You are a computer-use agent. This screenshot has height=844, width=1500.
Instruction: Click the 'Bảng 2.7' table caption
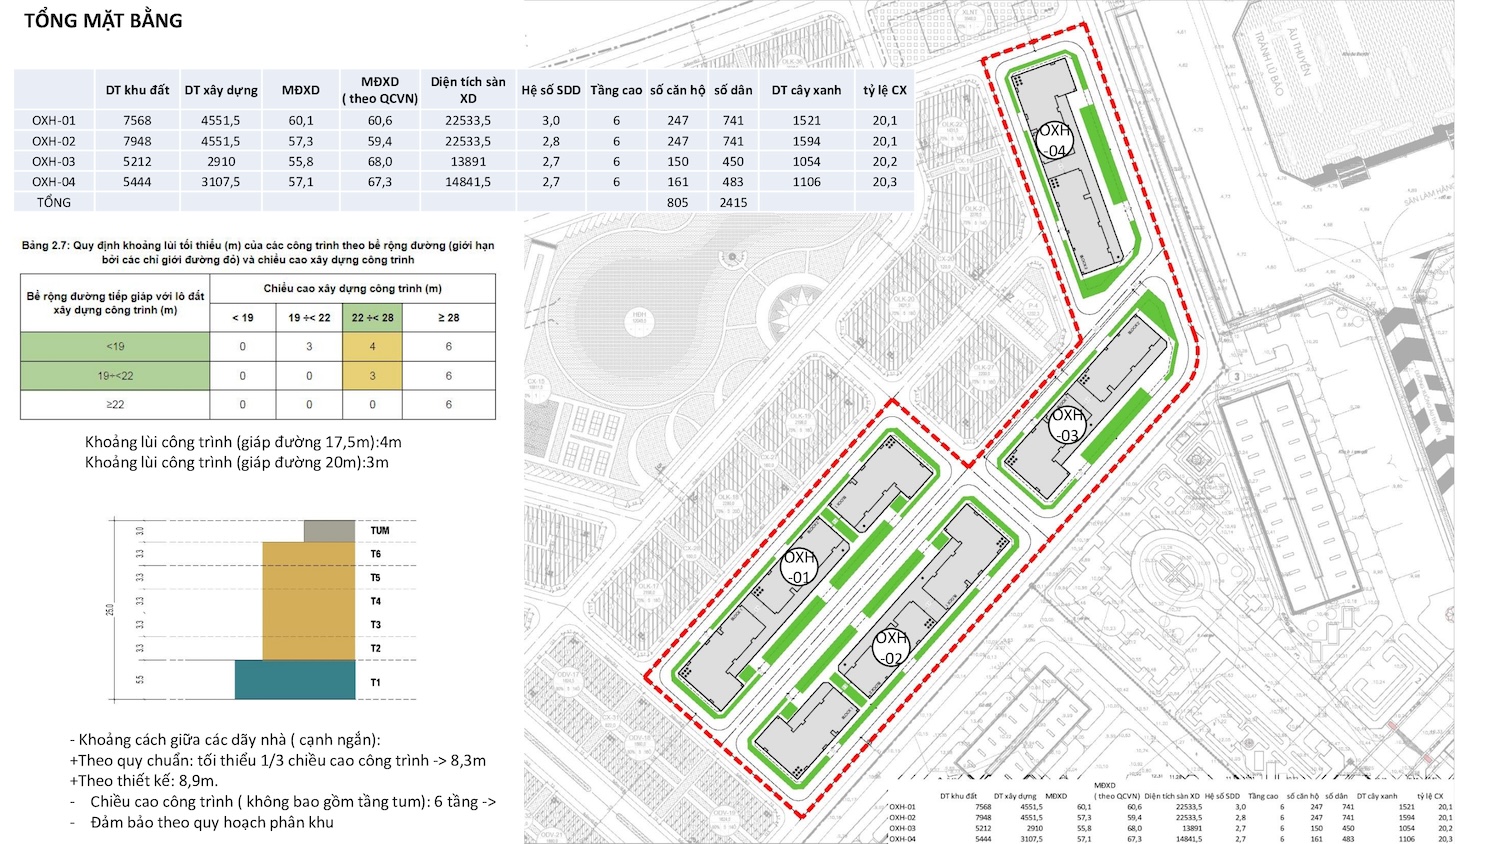pyautogui.click(x=258, y=252)
